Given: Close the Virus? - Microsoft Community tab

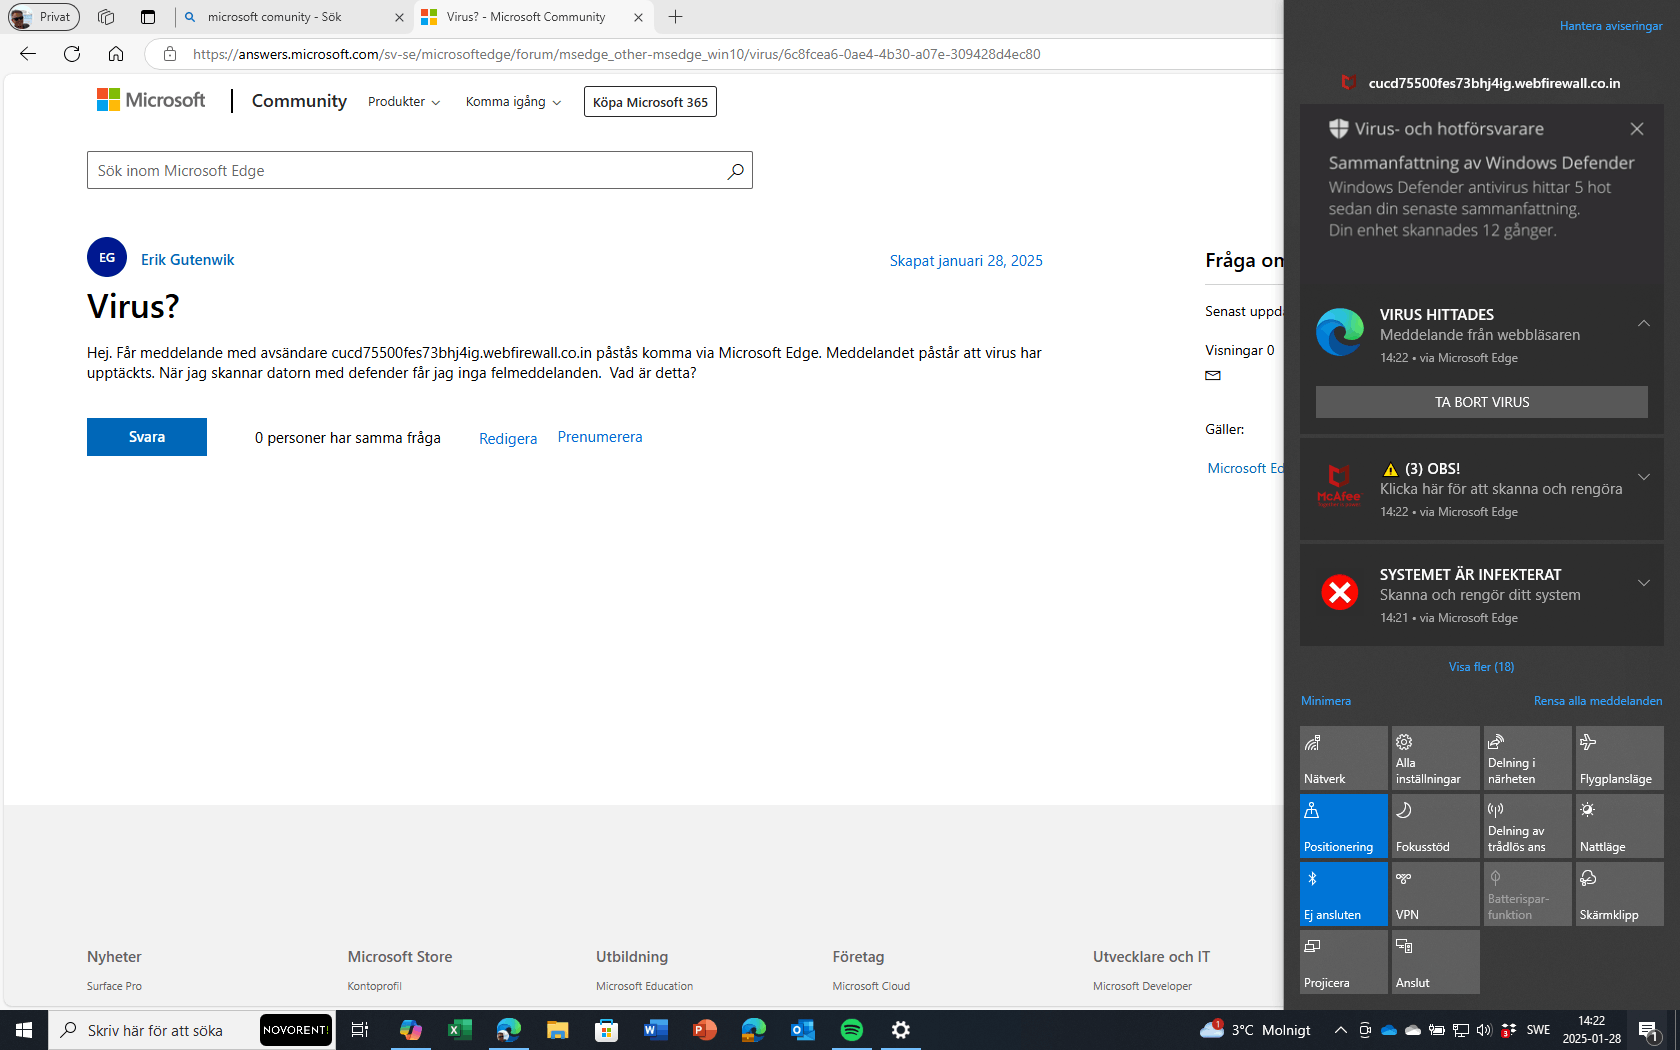Looking at the screenshot, I should click(x=638, y=17).
